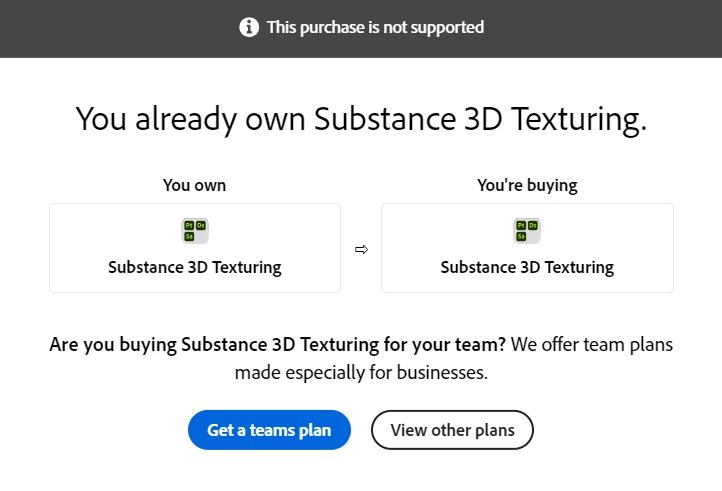Click the Substance 3D Texturing name in left card

pos(195,267)
